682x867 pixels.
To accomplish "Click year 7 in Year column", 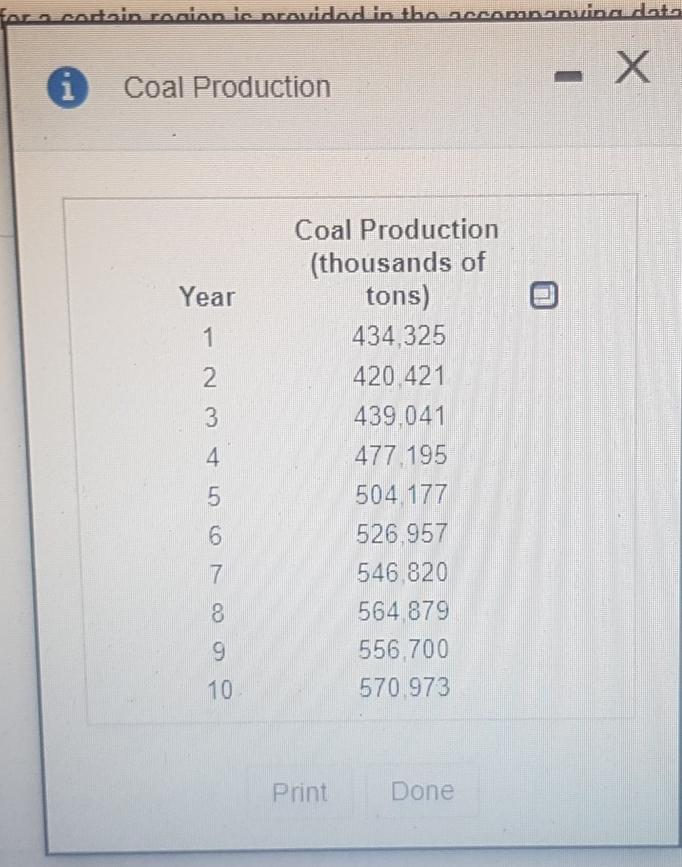I will coord(216,574).
